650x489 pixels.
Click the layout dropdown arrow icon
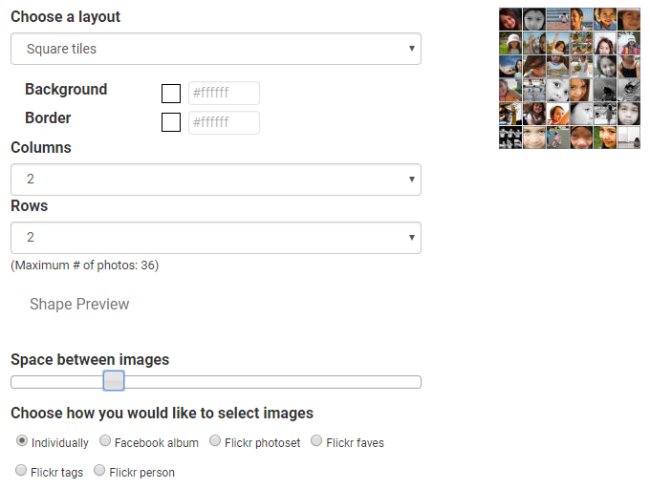412,48
